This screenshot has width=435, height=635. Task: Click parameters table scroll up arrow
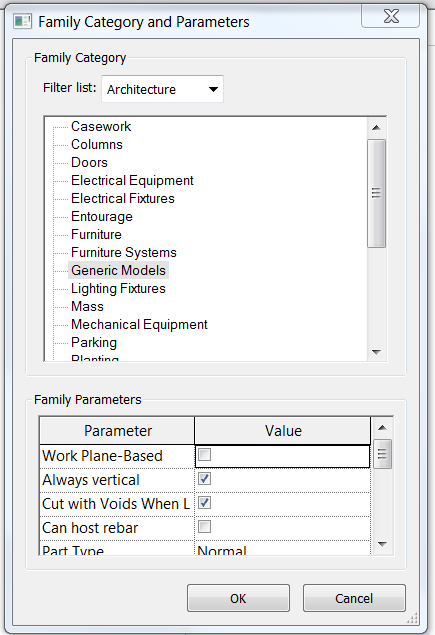[382, 428]
